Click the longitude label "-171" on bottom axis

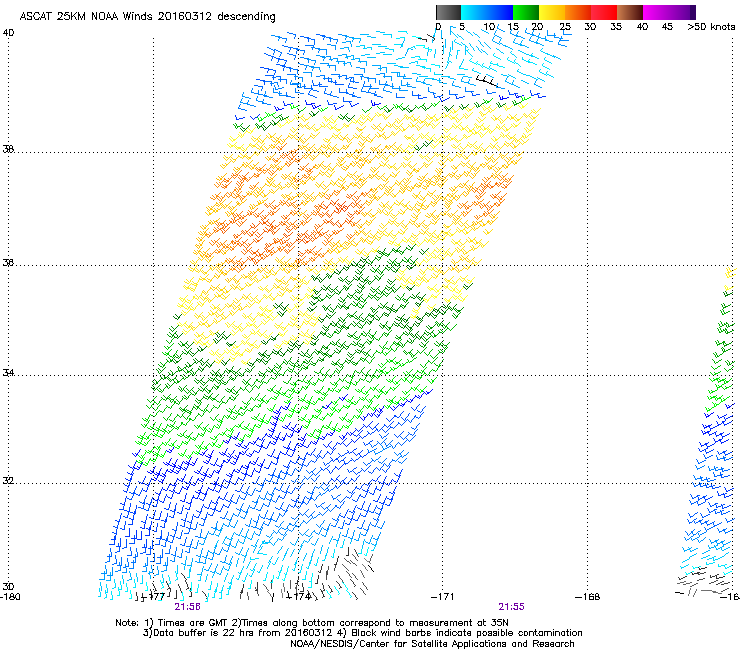tap(443, 597)
